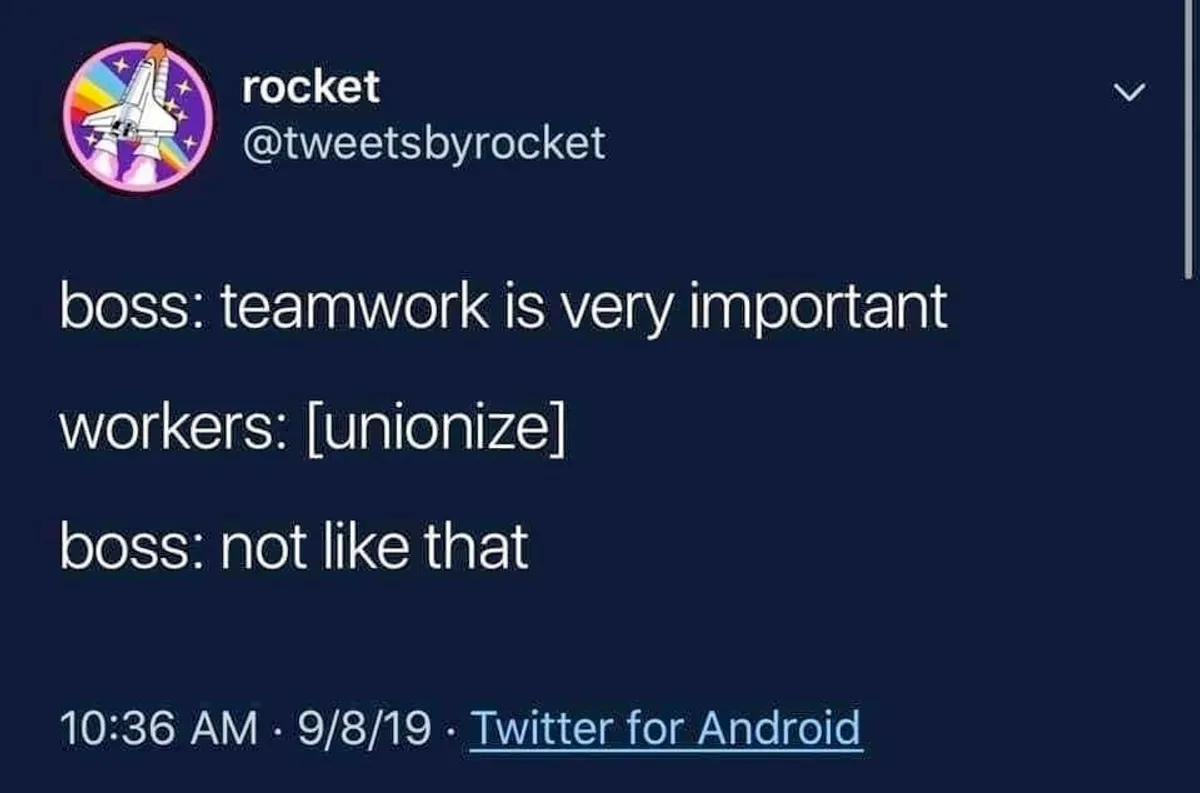Open the @tweetsbyrocket handle
The image size is (1200, 793).
(423, 144)
